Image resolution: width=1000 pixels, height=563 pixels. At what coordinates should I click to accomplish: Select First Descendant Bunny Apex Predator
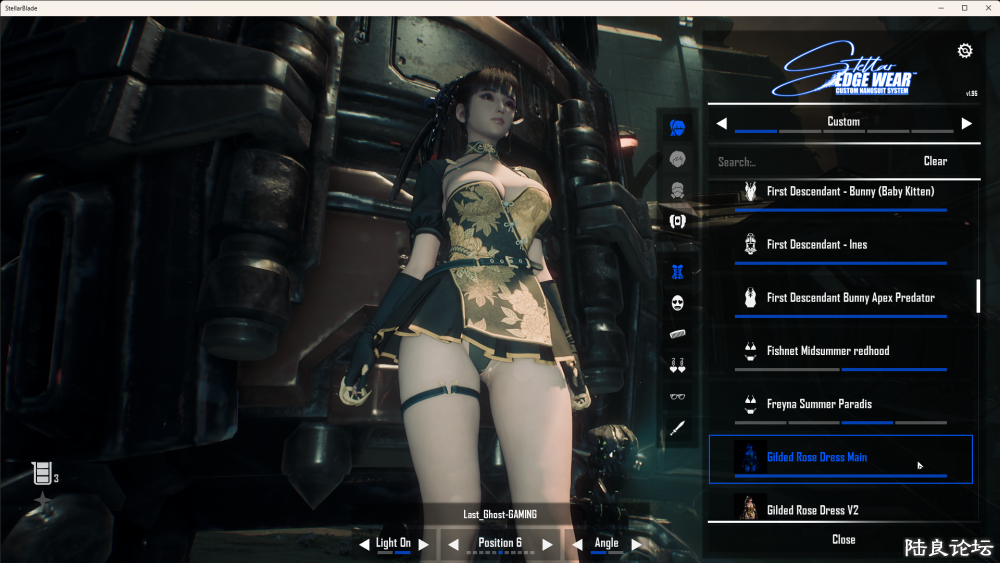click(x=841, y=299)
